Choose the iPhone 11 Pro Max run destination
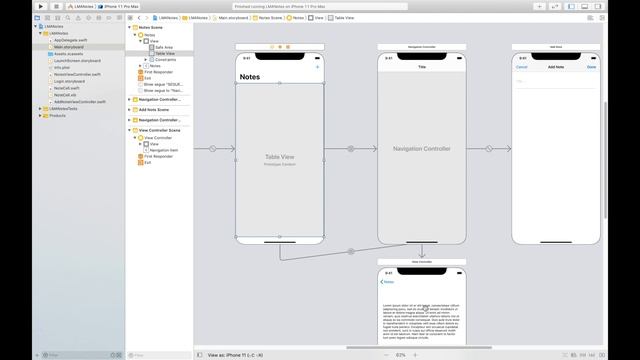640x360 pixels. click(x=118, y=7)
